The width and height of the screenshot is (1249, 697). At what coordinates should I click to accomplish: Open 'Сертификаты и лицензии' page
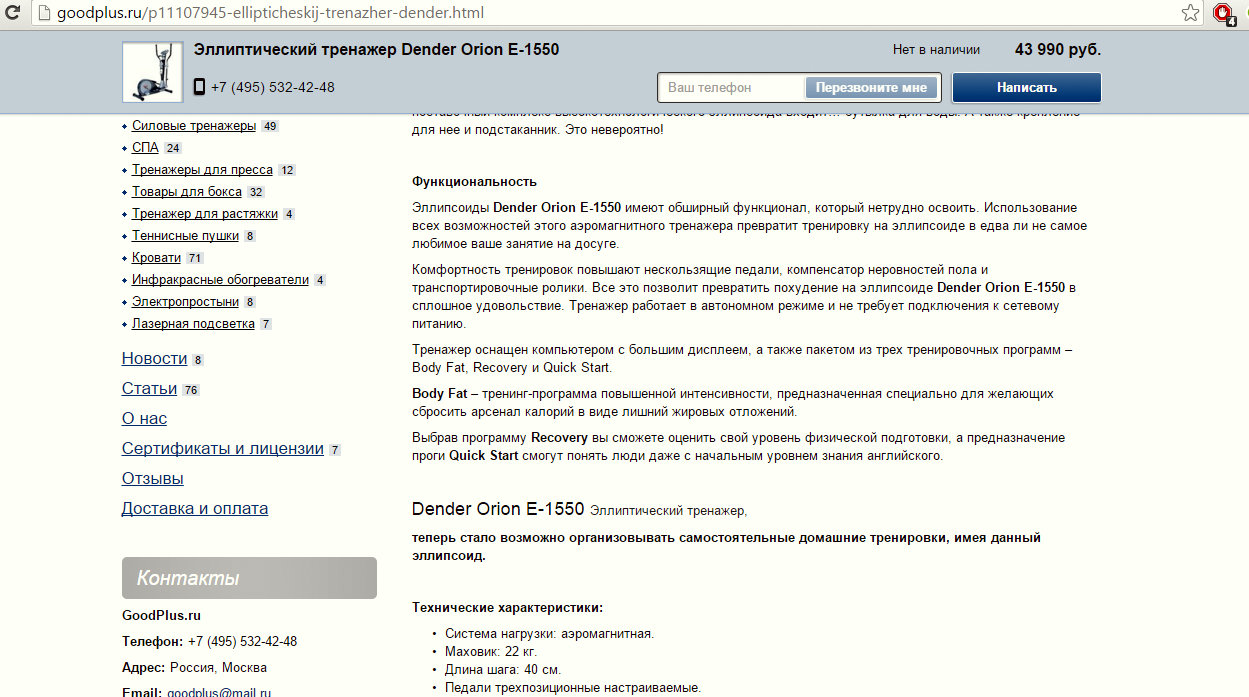tap(222, 449)
